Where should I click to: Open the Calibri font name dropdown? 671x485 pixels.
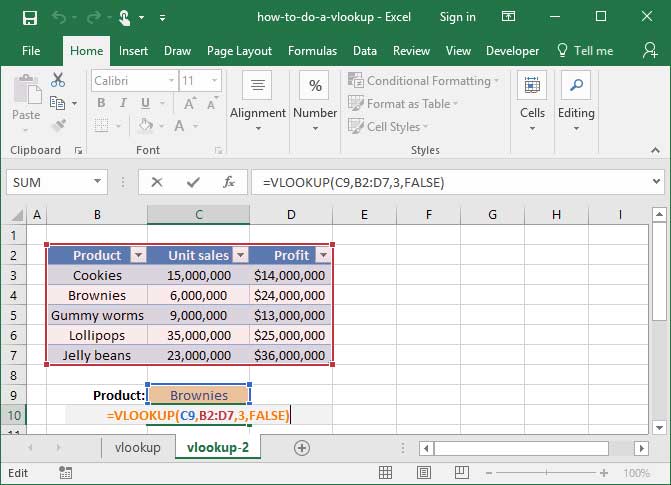pos(171,80)
